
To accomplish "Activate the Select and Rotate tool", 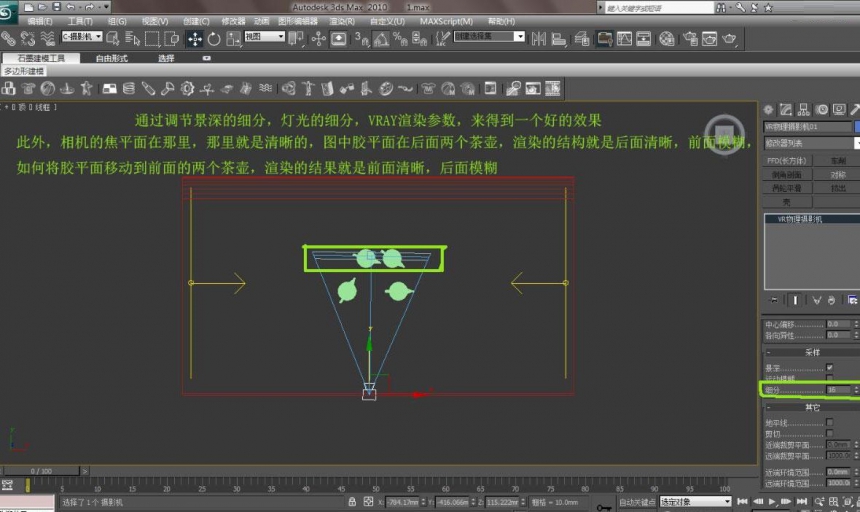I will tap(214, 39).
